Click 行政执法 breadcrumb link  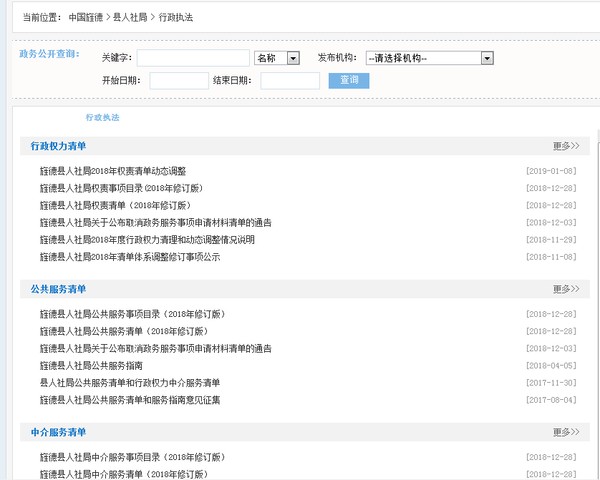coord(176,17)
